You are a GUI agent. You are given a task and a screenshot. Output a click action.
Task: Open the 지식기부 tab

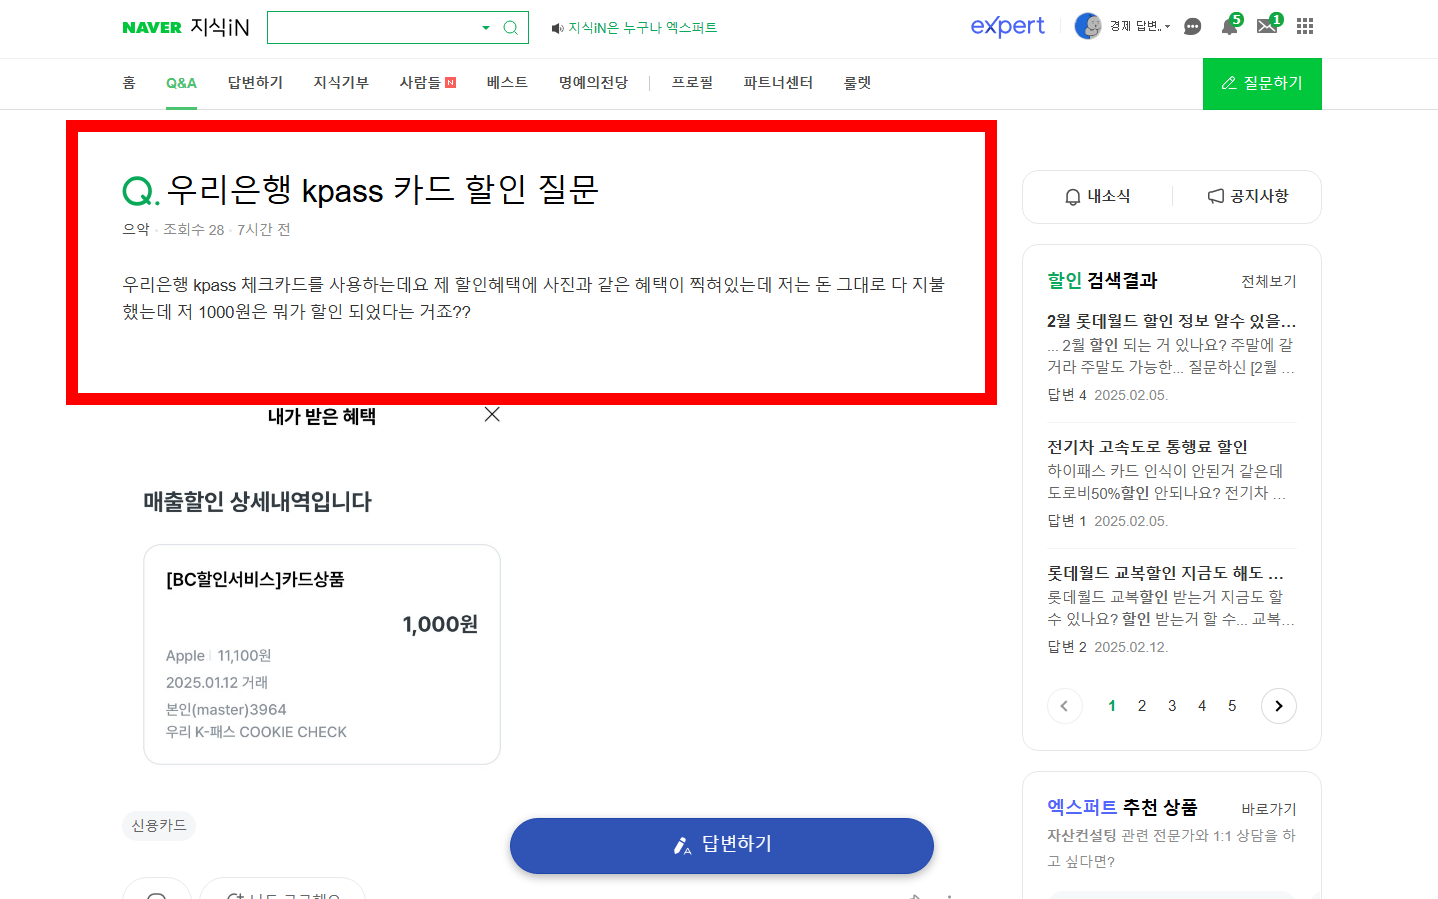coord(341,83)
